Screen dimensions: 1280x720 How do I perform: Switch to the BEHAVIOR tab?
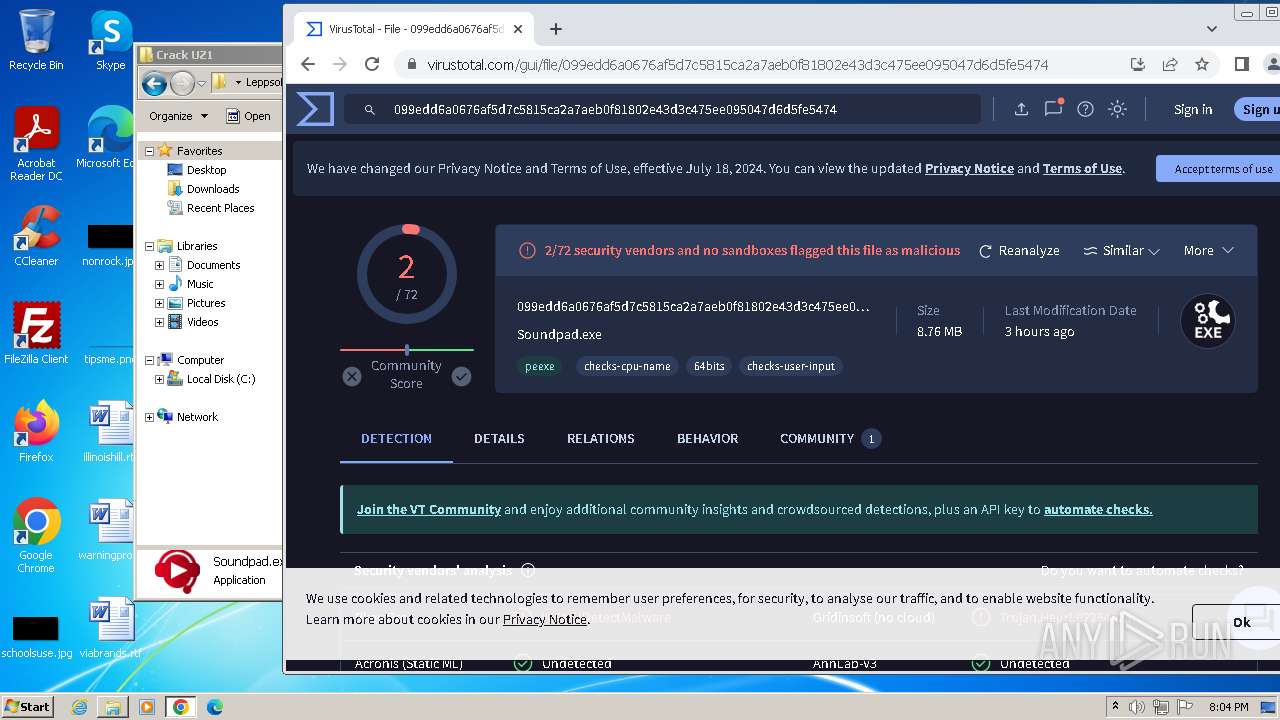coord(707,438)
